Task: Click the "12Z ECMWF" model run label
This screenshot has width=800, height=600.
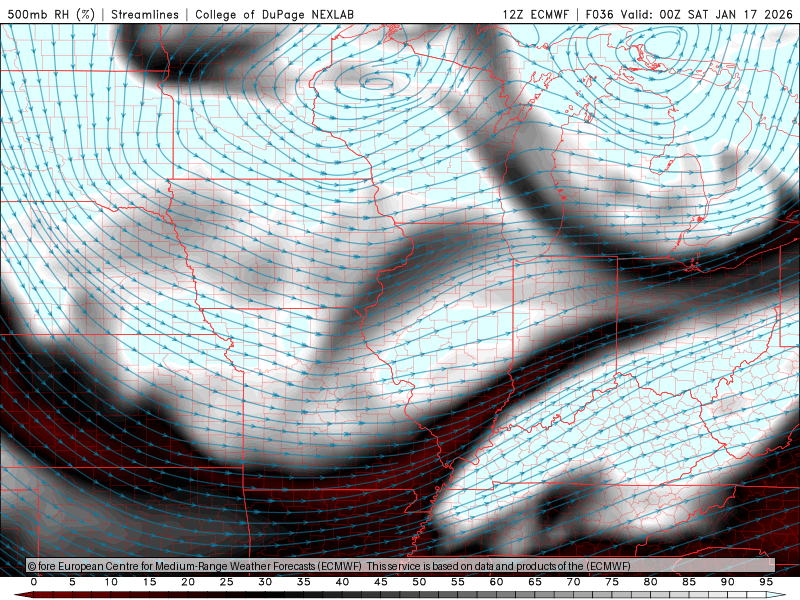Action: [x=535, y=14]
